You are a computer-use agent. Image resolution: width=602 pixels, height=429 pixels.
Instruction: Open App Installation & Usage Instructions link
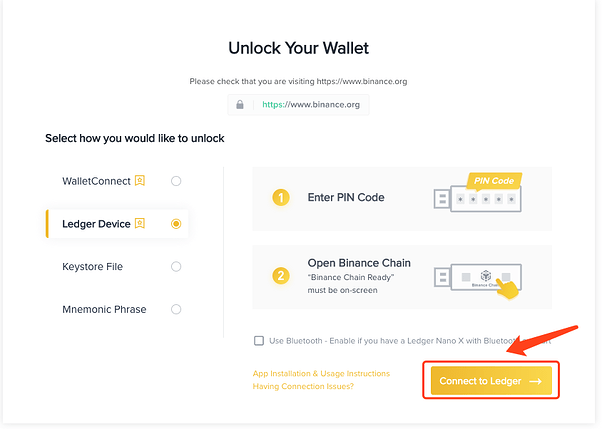(x=321, y=374)
